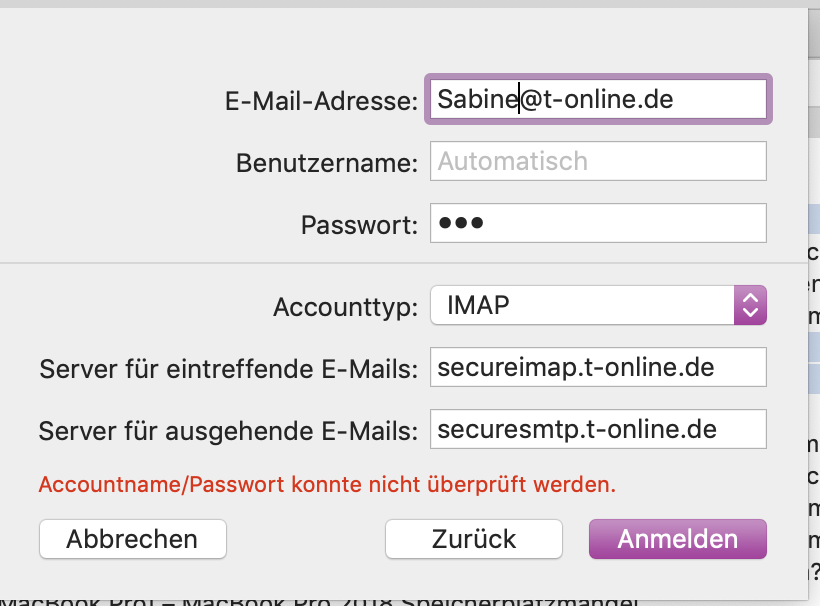This screenshot has height=606, width=820.
Task: Click the "Accounttyp:" label
Action: [x=345, y=306]
